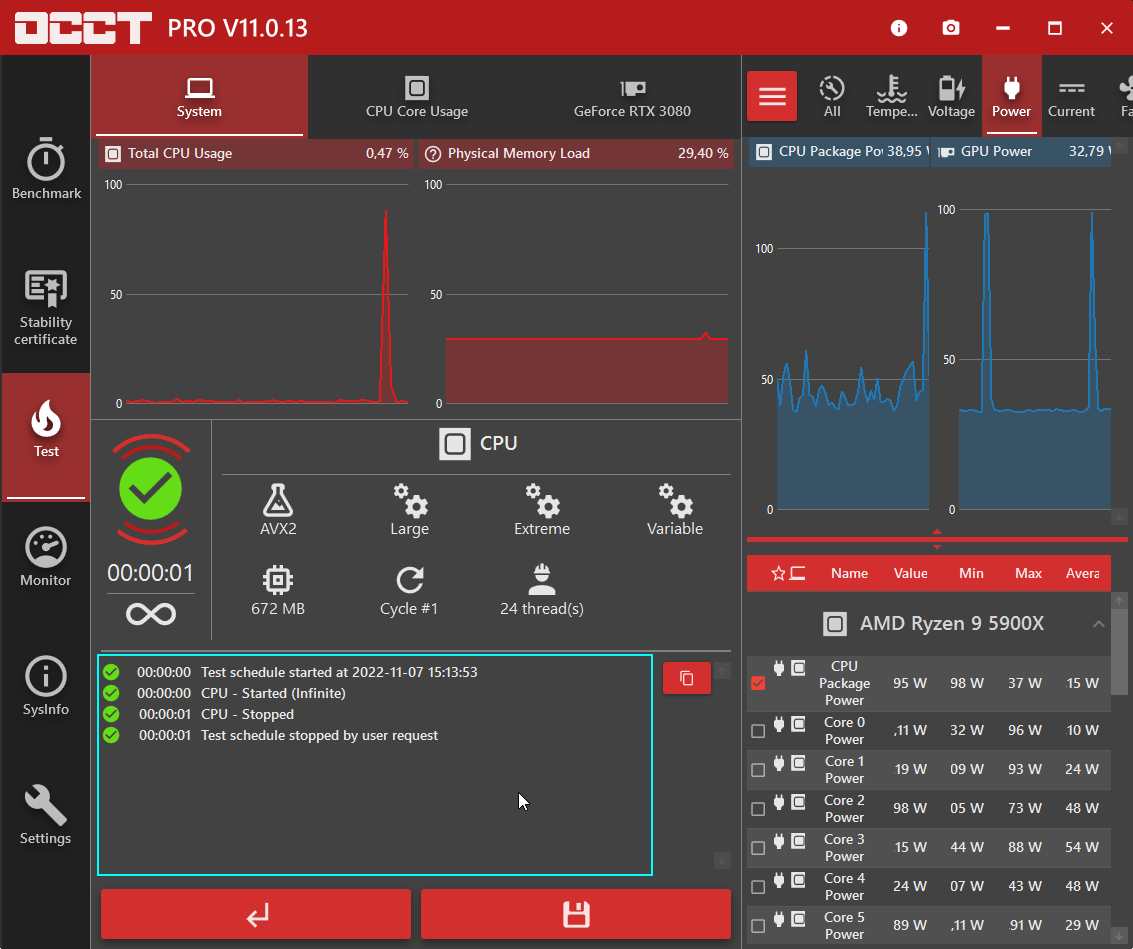Switch to the CPU Core Usage tab
The width and height of the screenshot is (1133, 949).
[417, 98]
